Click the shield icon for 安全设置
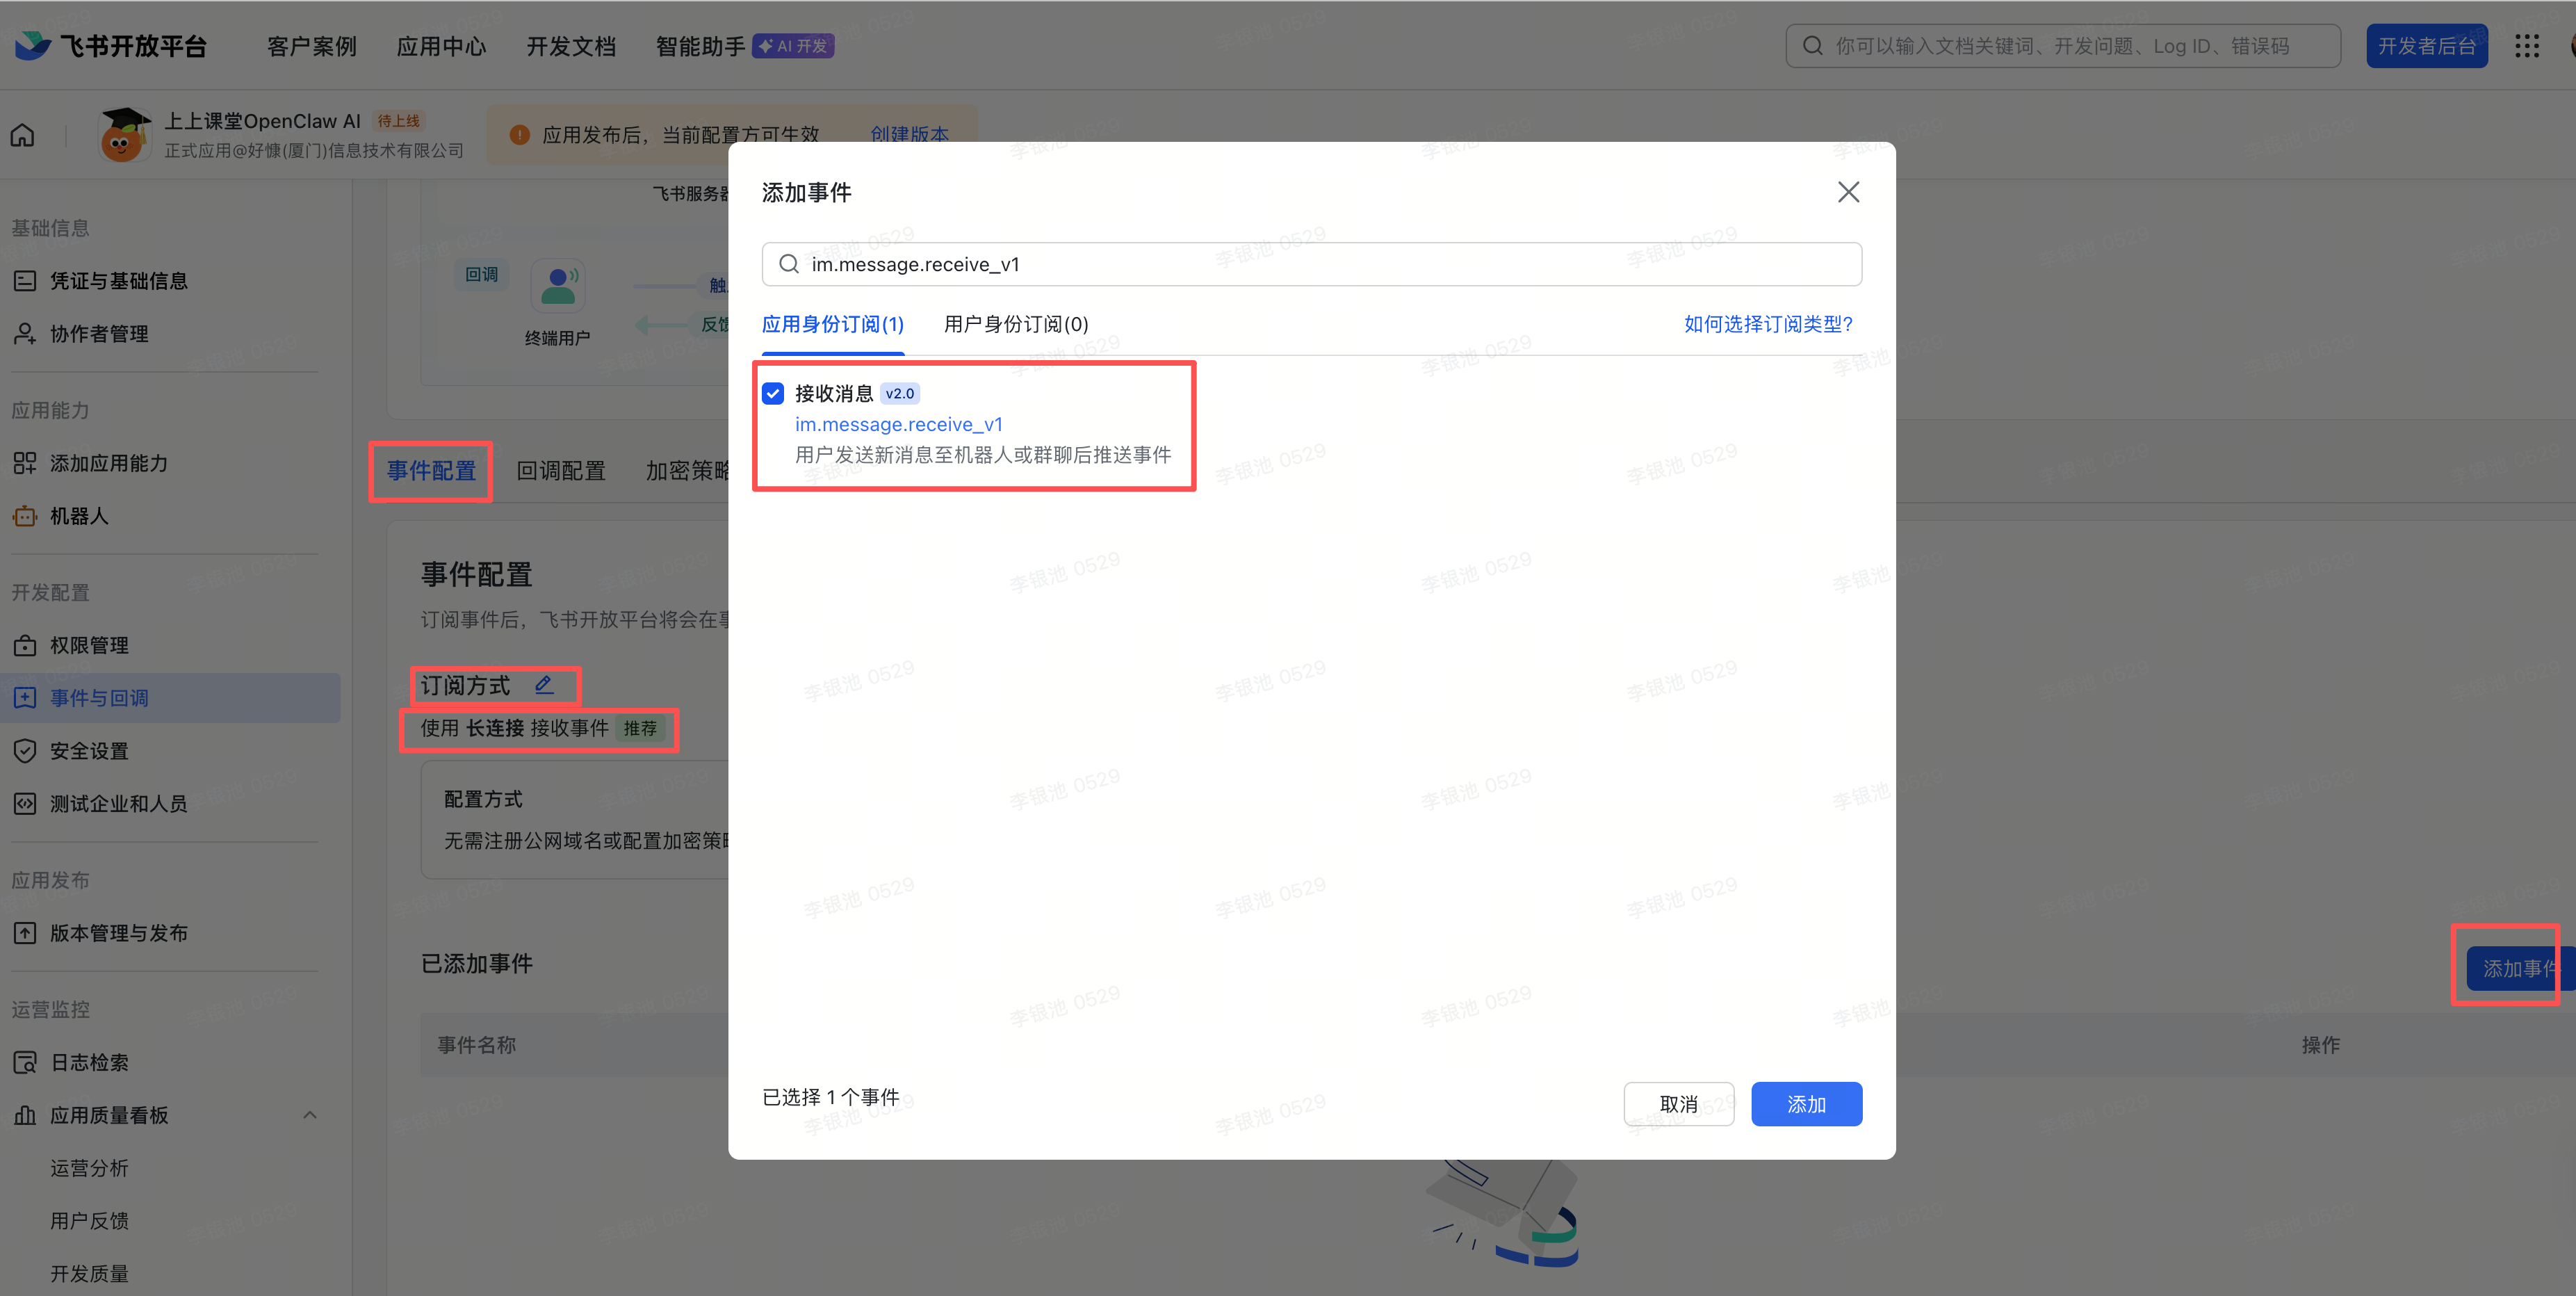The image size is (2576, 1296). [x=25, y=751]
